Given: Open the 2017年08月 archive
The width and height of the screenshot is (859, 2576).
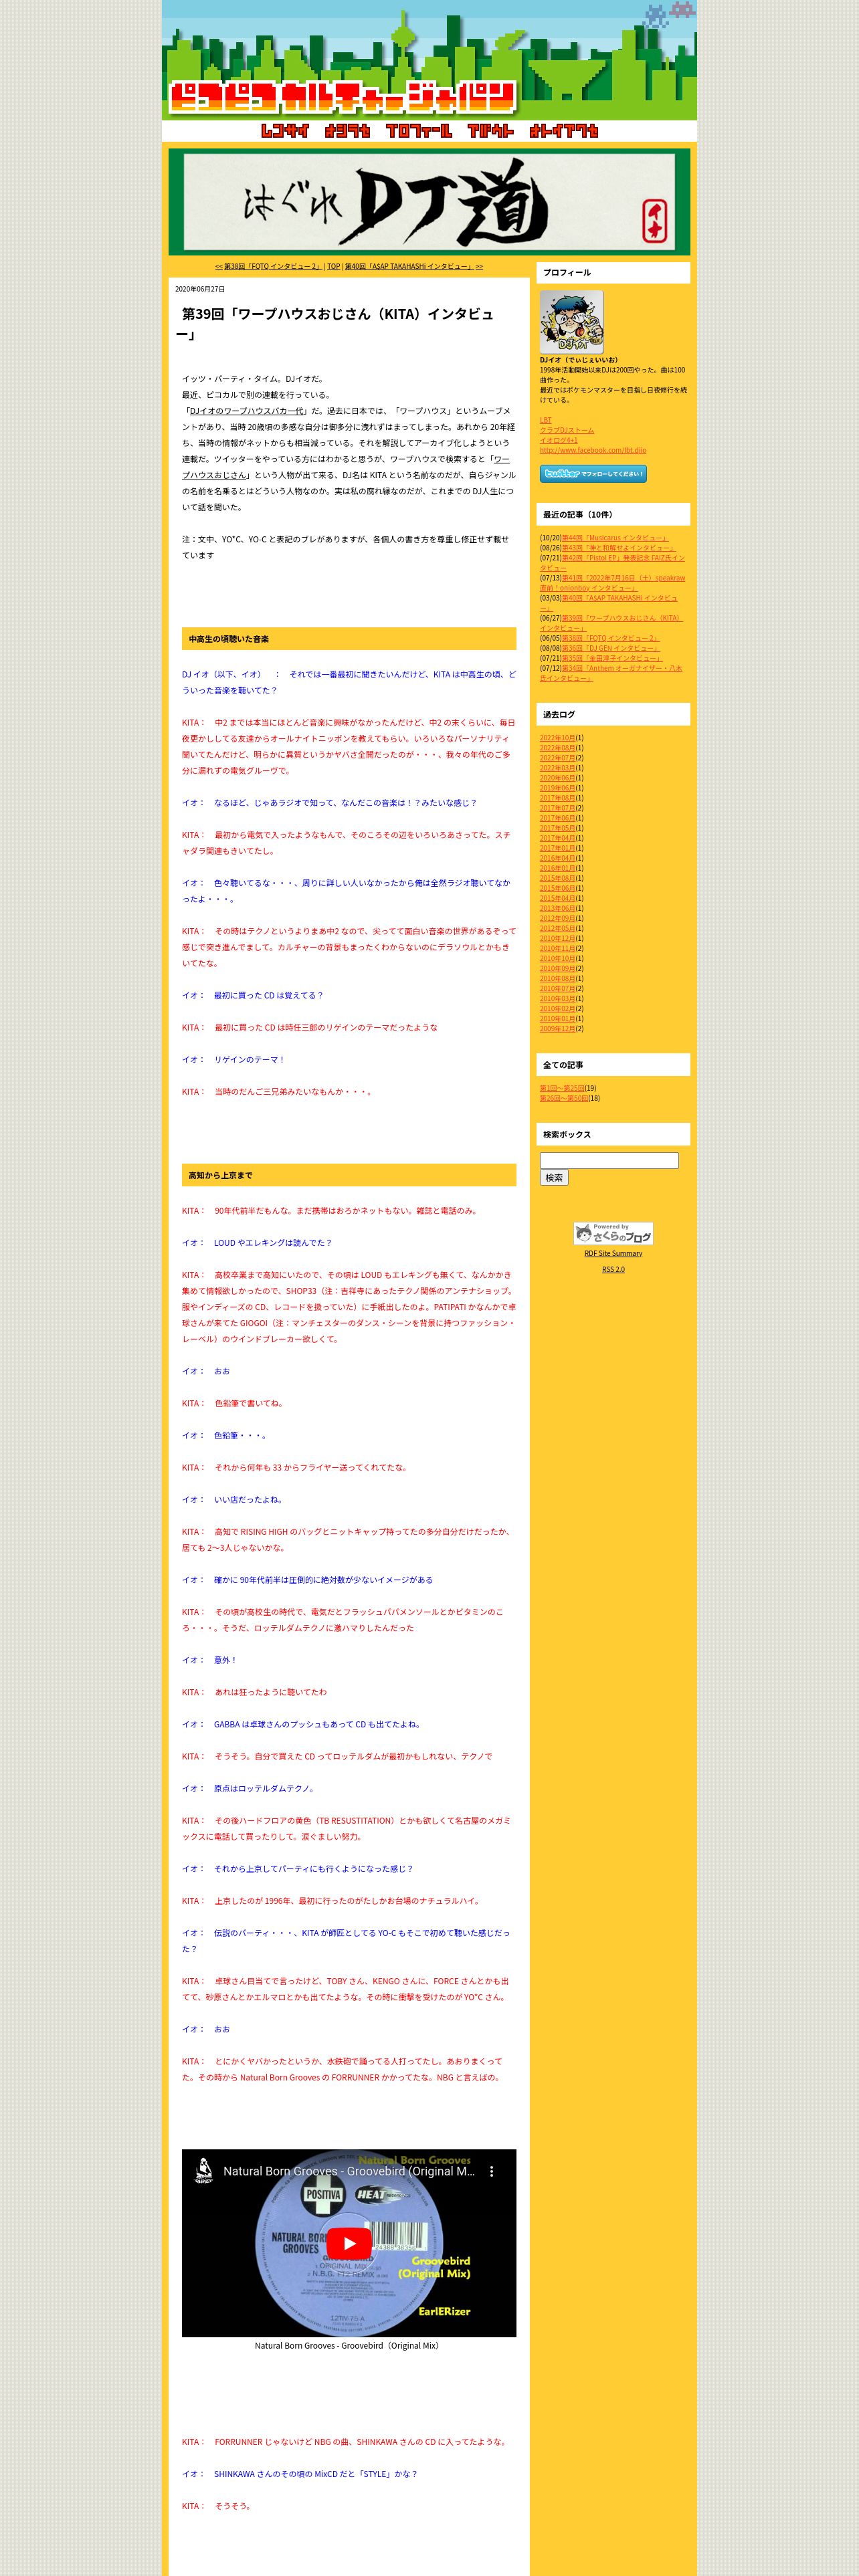Looking at the screenshot, I should pyautogui.click(x=557, y=798).
